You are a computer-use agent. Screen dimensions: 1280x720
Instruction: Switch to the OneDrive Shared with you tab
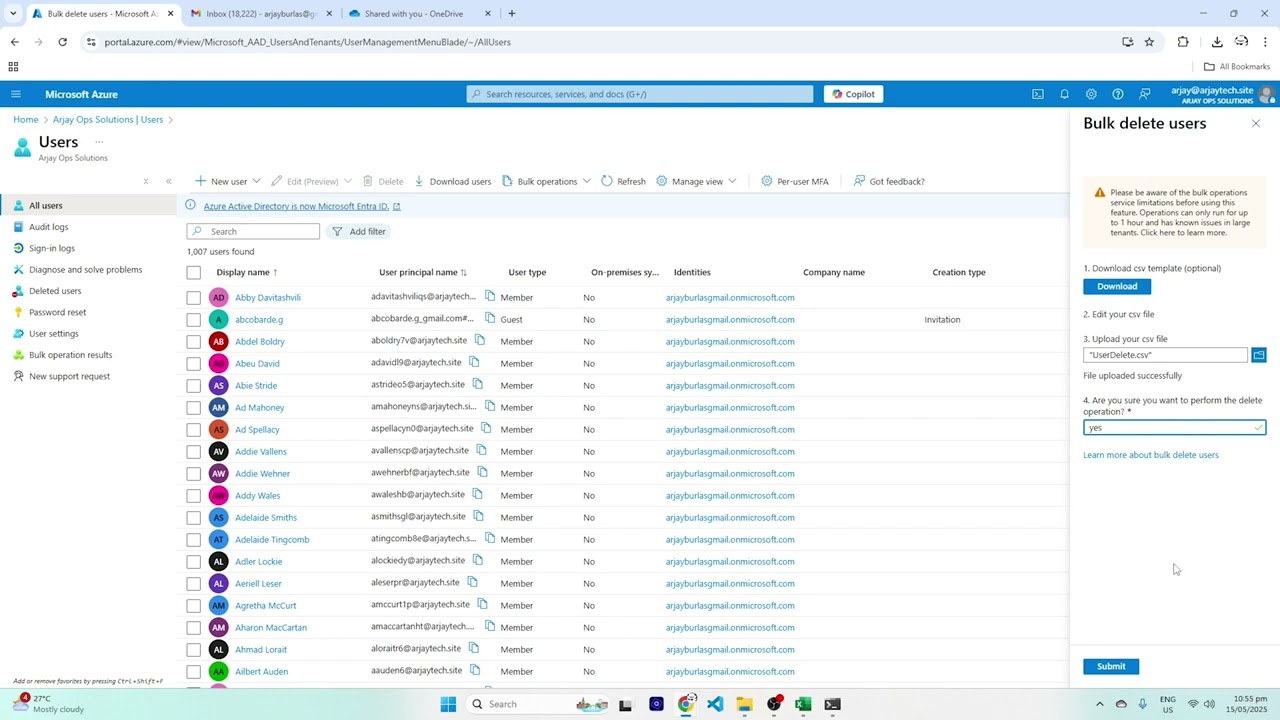[x=420, y=14]
